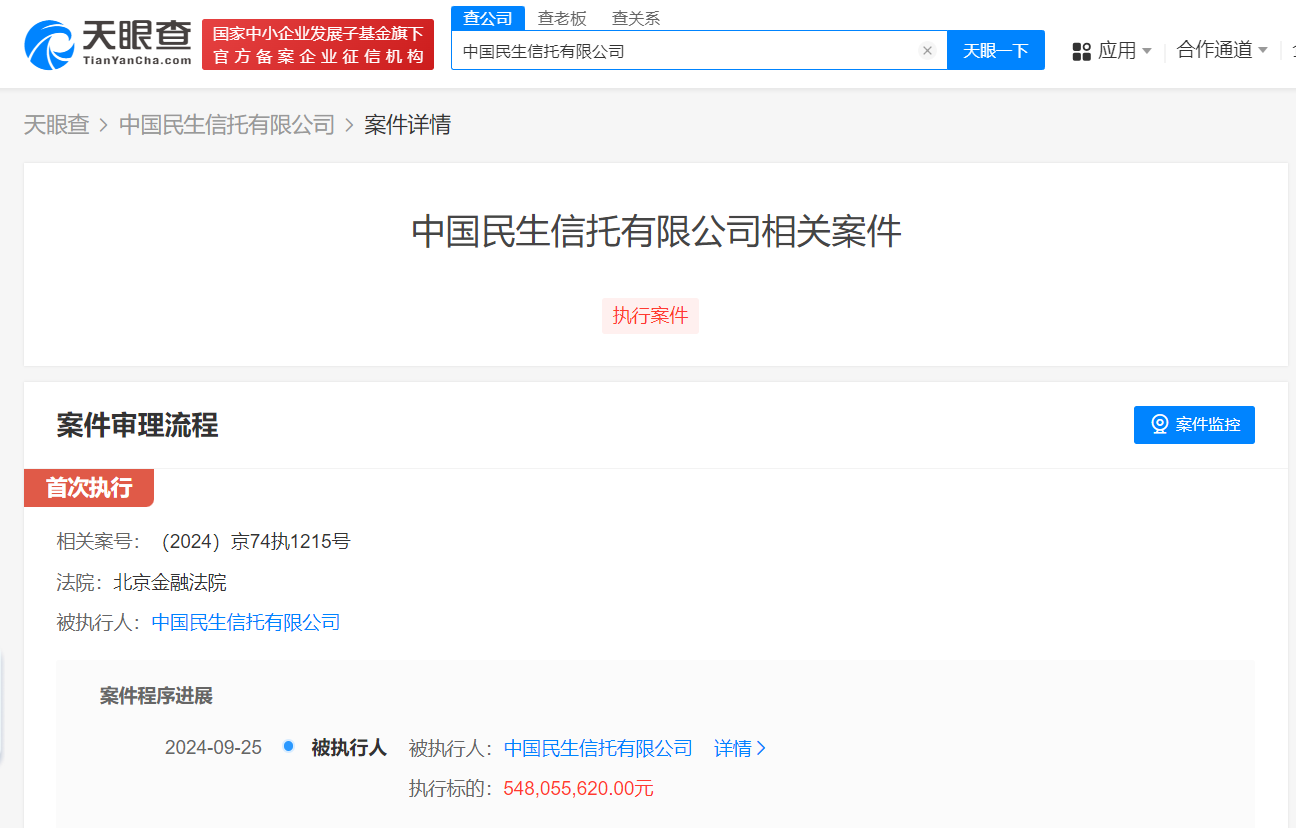The width and height of the screenshot is (1296, 828).
Task: Select the case number (2024)京74执1215号
Action: tap(254, 542)
